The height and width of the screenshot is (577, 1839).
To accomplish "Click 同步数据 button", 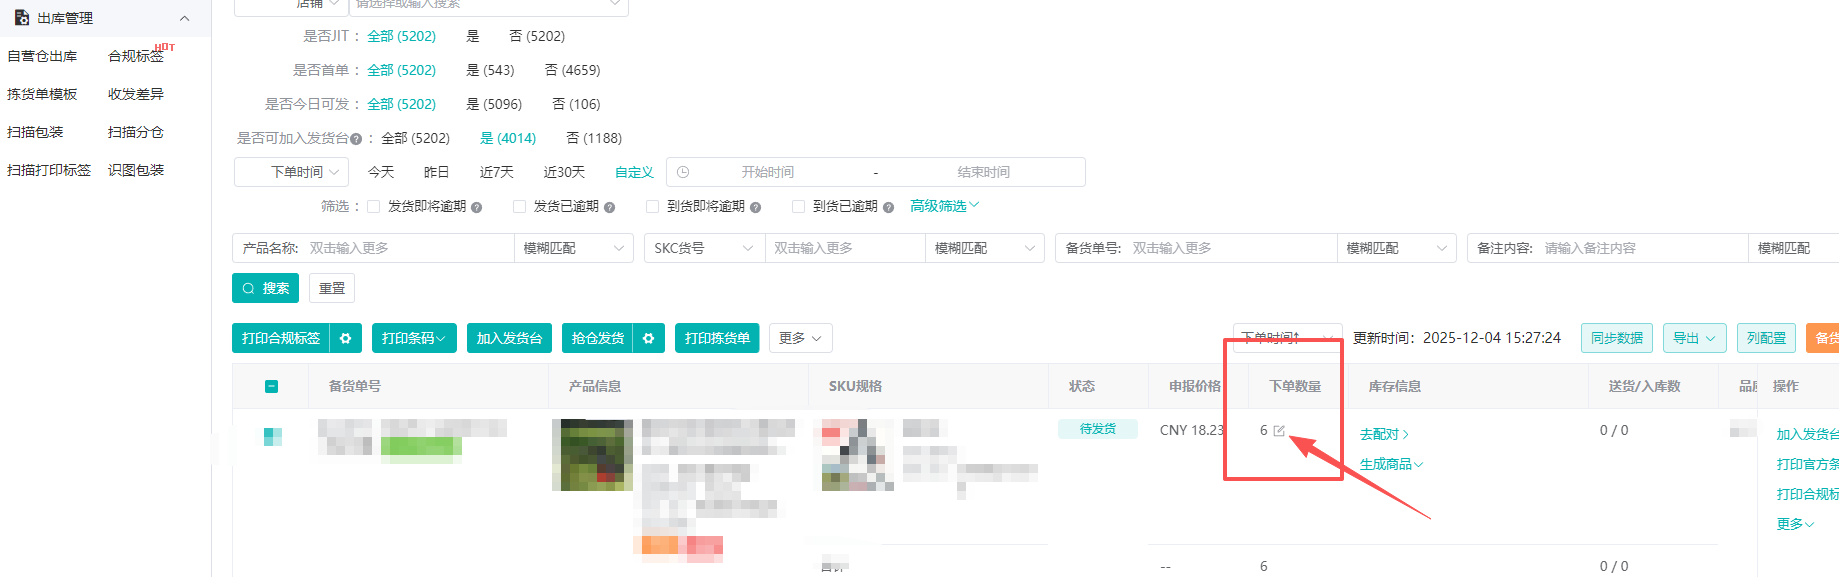I will click(x=1617, y=338).
